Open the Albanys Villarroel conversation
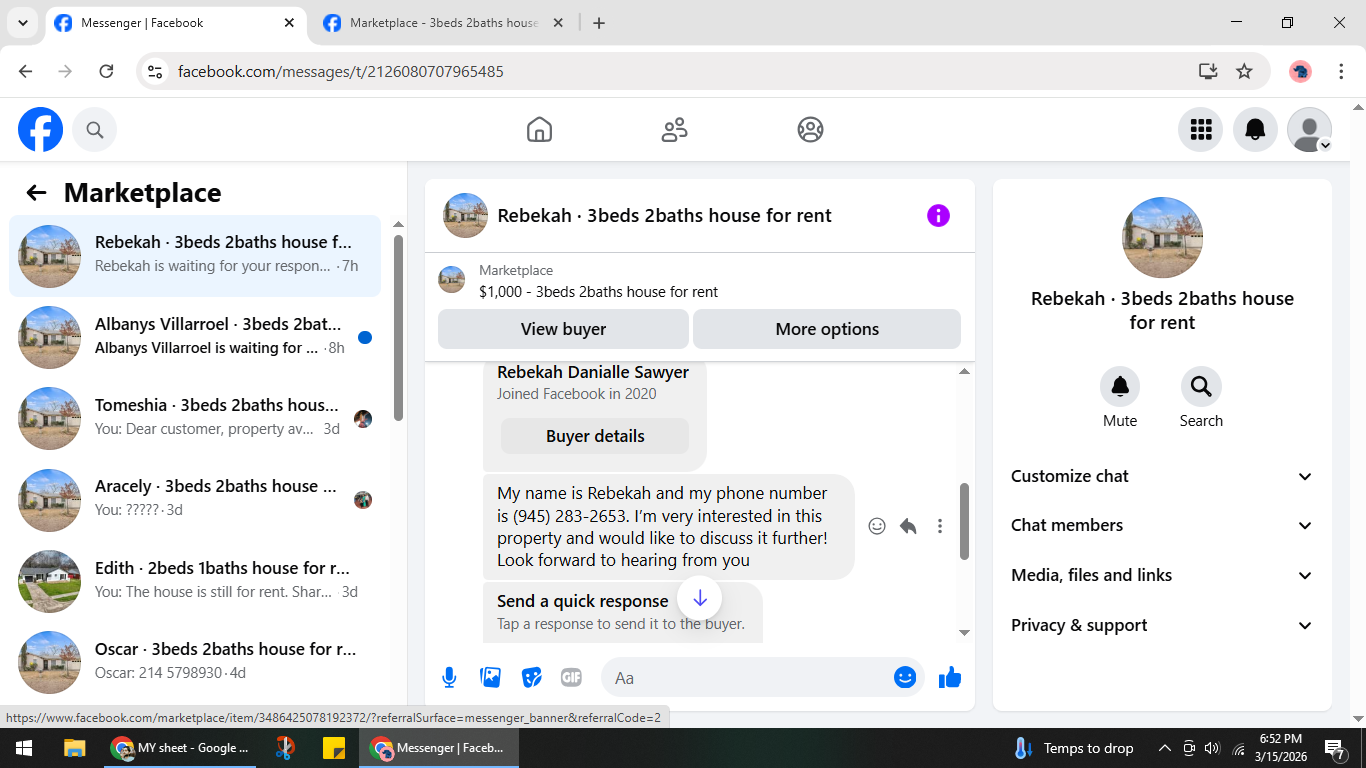This screenshot has height=768, width=1366. (x=195, y=337)
